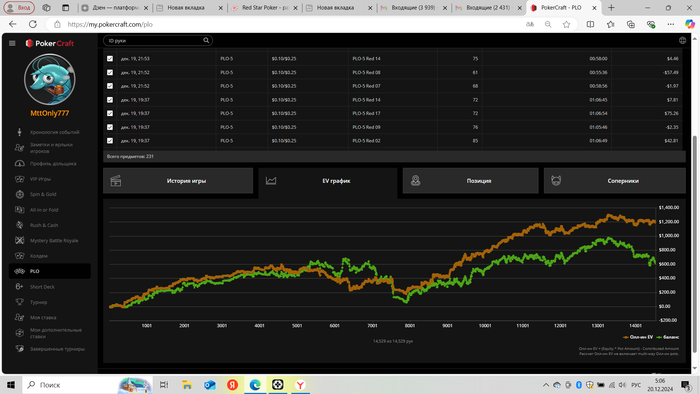Switch to Входящие (3 939) Gmail tab

point(414,8)
